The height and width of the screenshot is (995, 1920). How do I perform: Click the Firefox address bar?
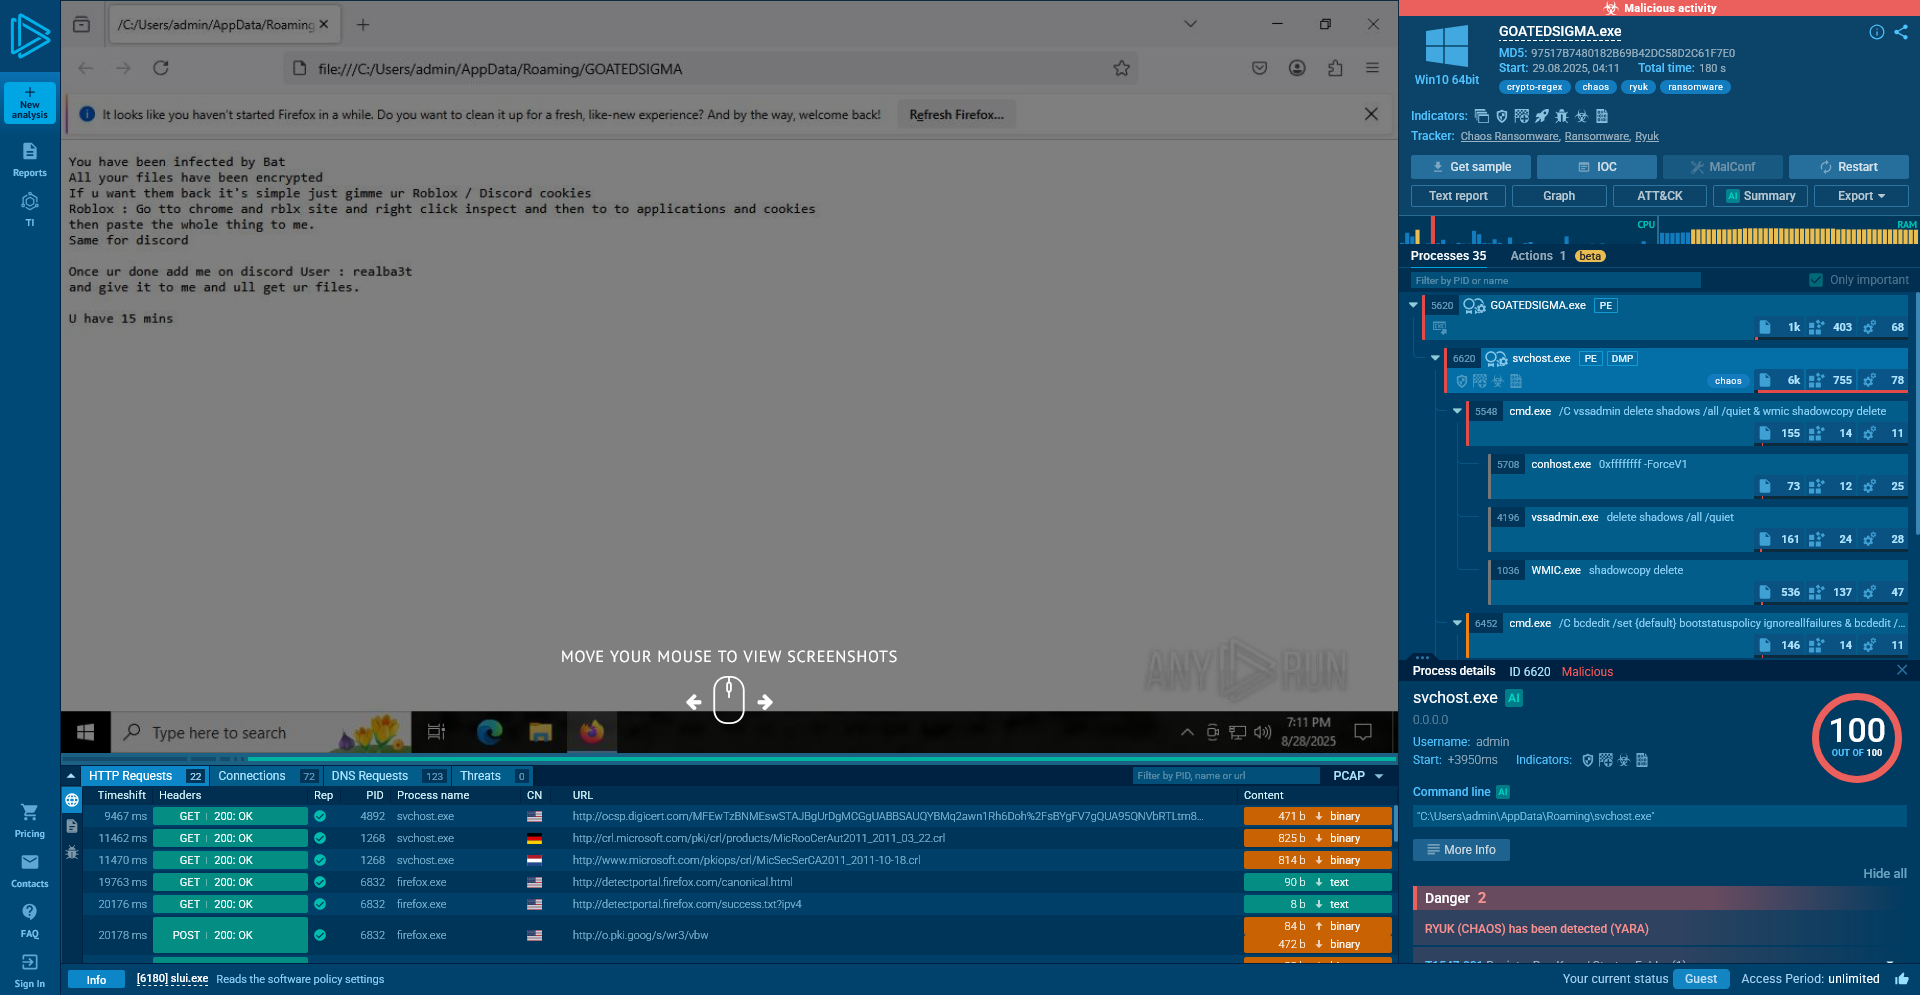tap(712, 68)
